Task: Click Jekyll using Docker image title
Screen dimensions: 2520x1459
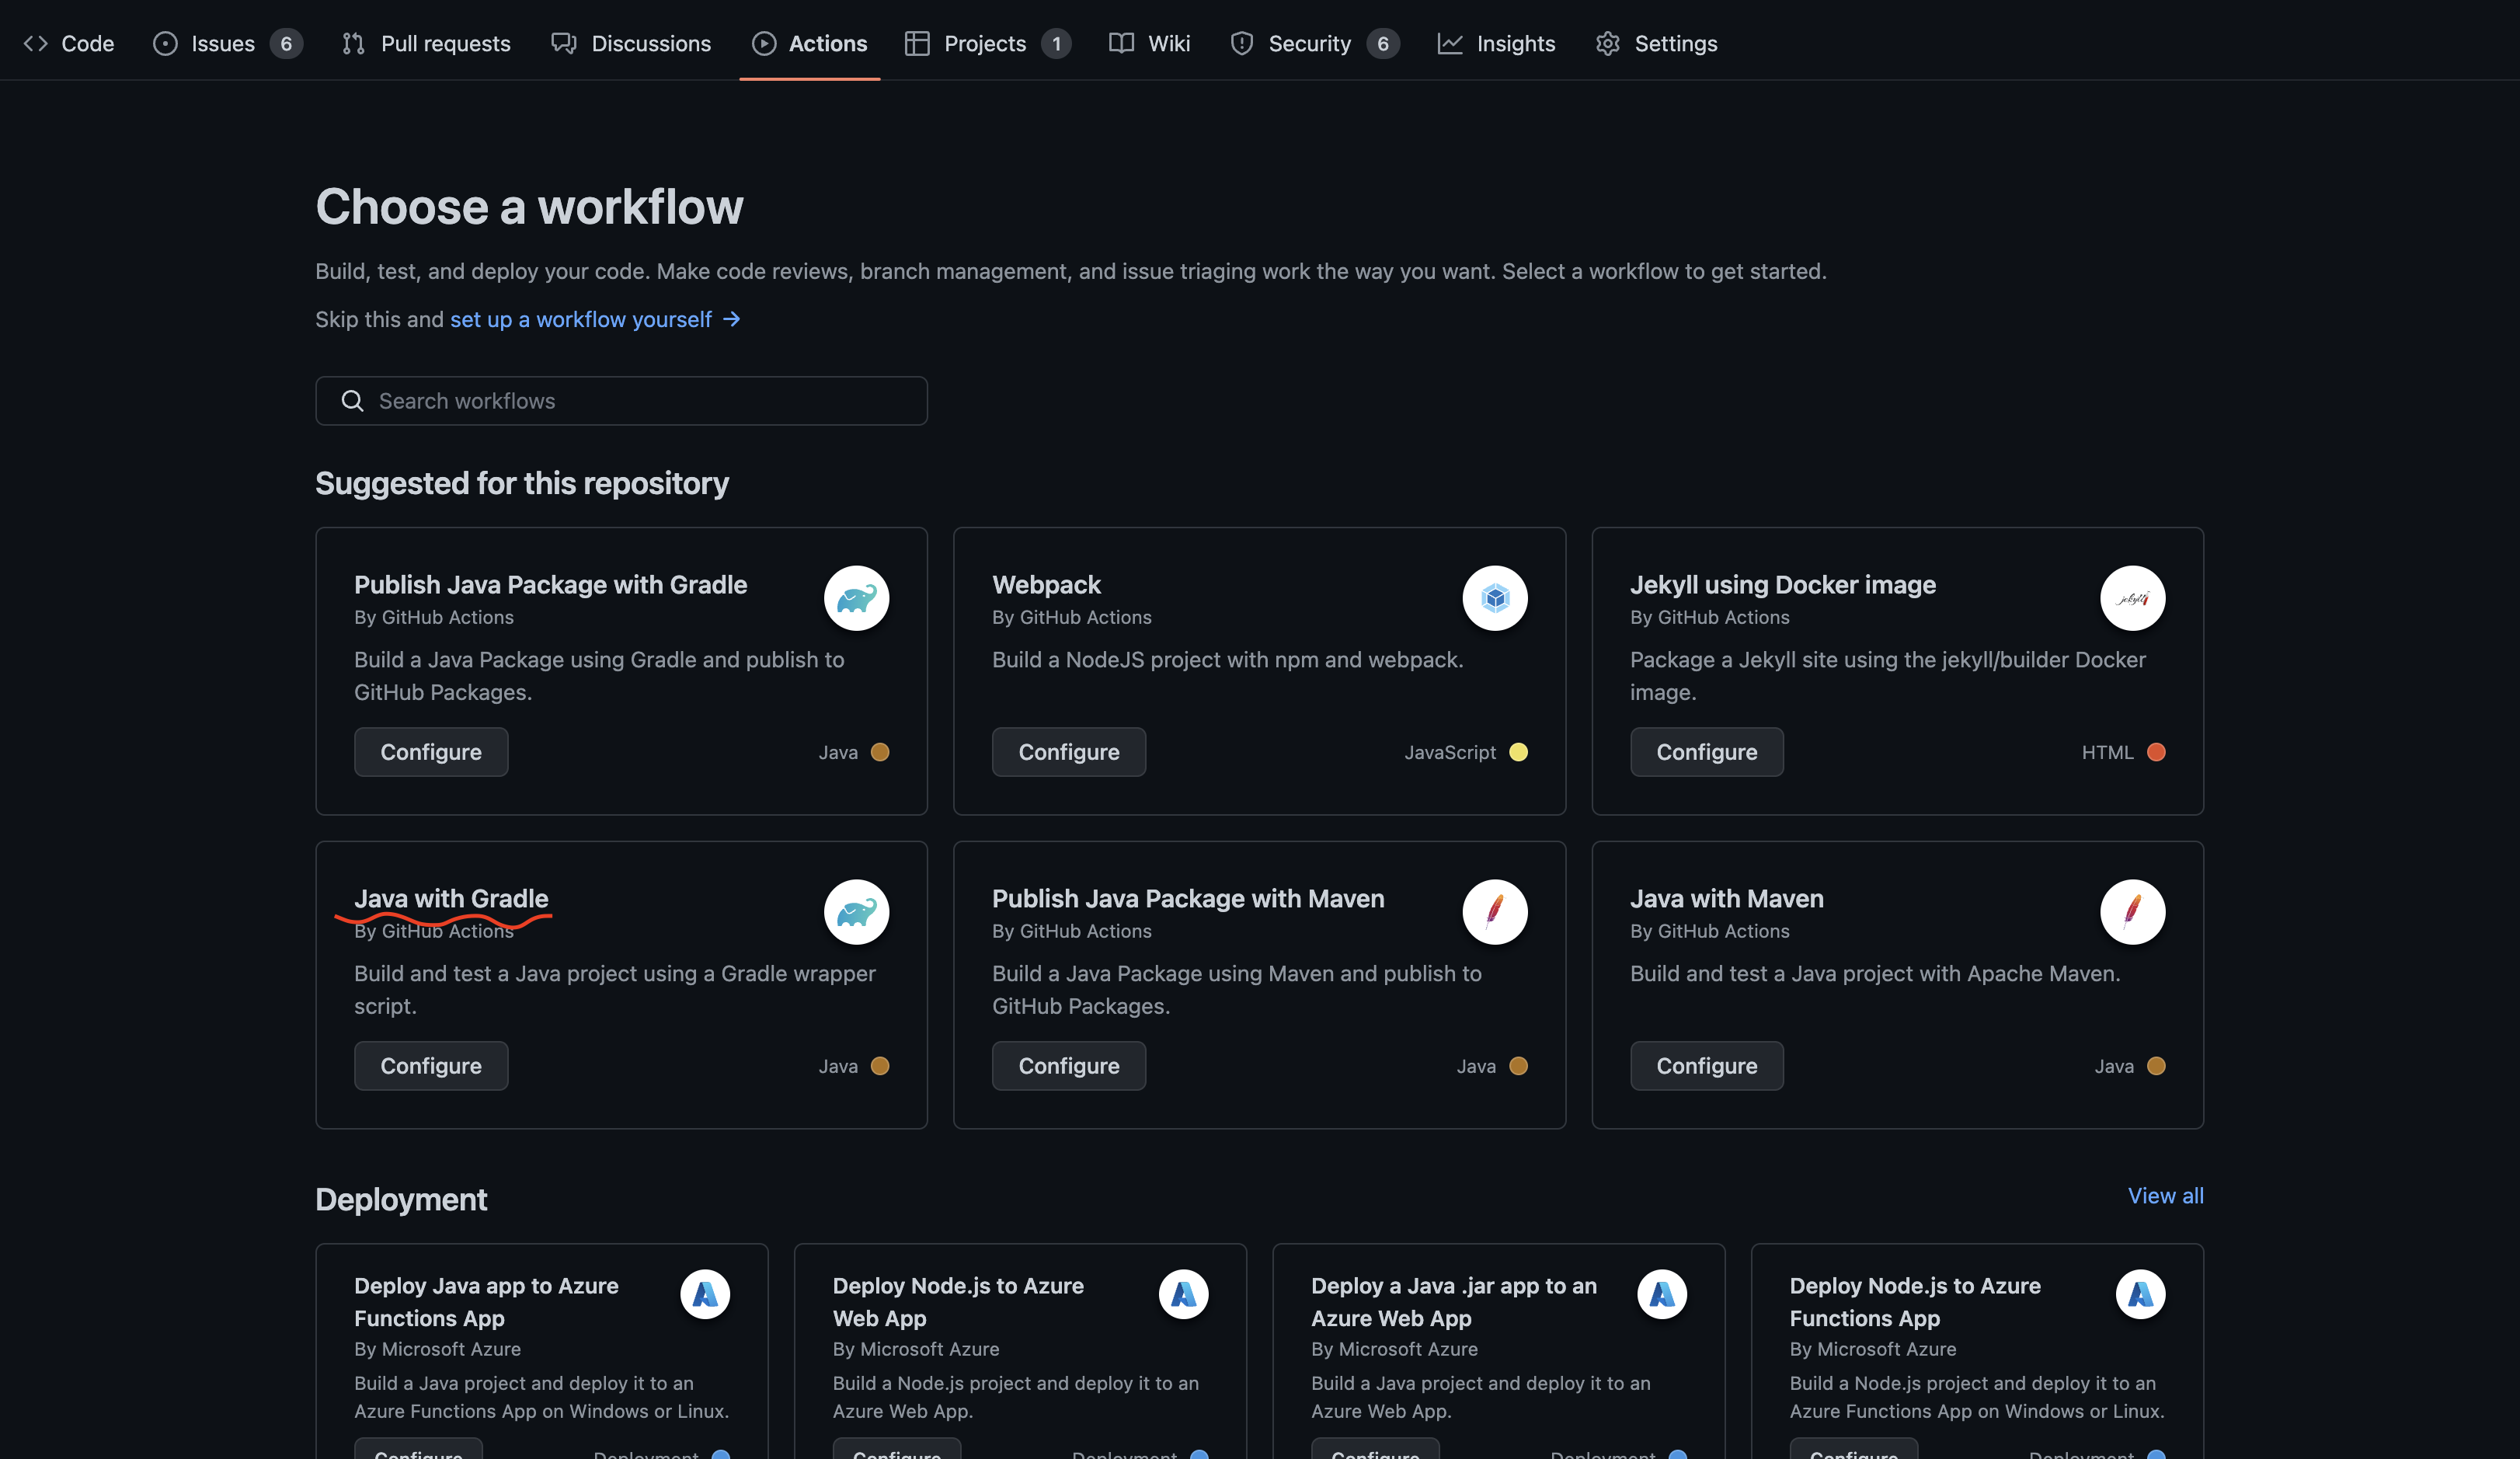Action: point(1783,585)
